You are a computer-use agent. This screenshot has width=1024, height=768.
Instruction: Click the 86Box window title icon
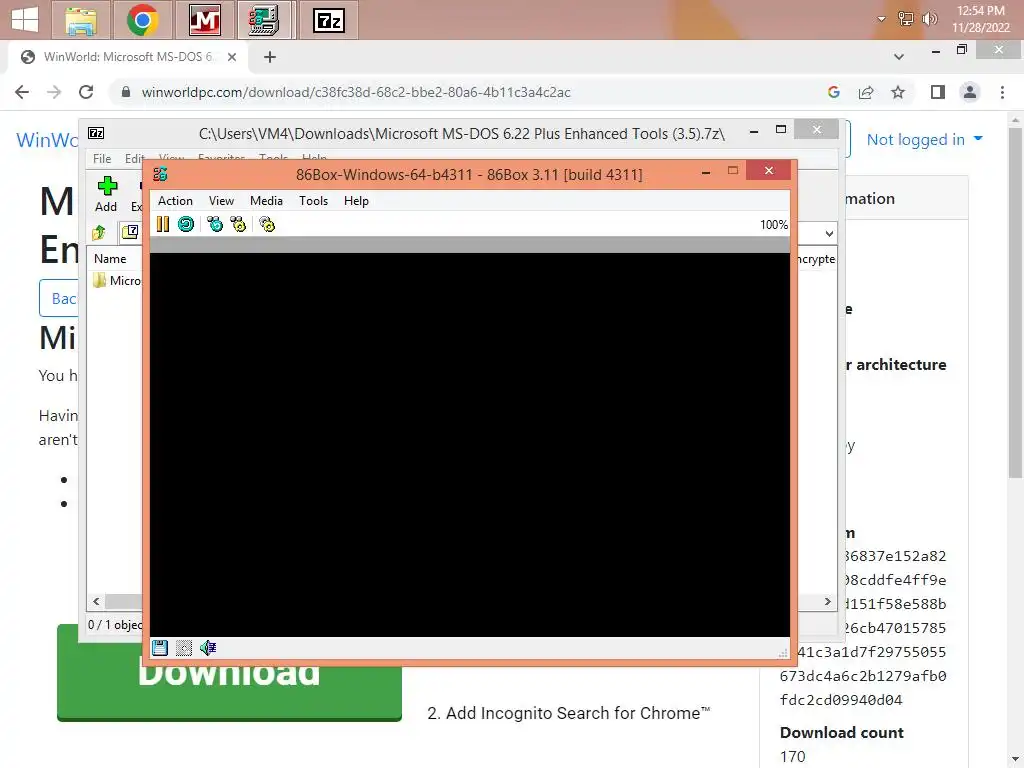[x=161, y=174]
